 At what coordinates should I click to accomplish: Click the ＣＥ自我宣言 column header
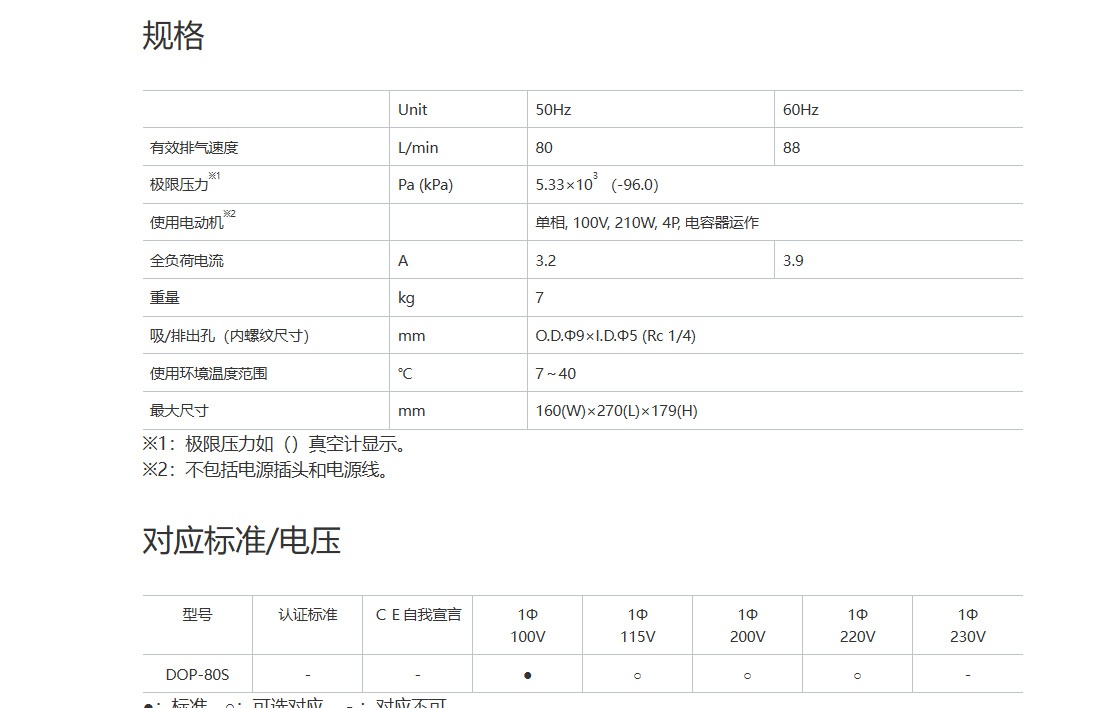(417, 615)
